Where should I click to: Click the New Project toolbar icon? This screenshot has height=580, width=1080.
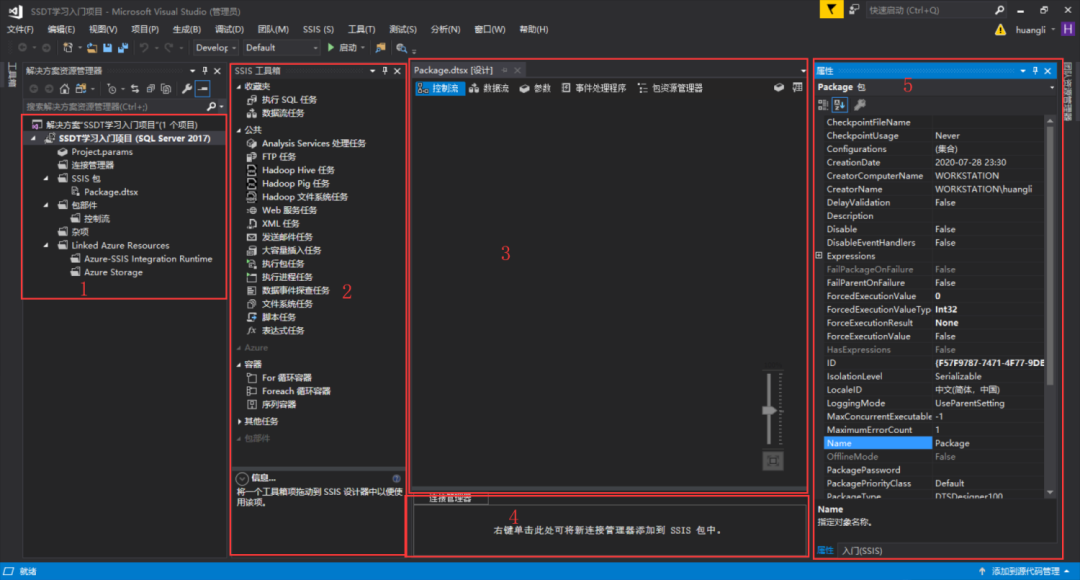68,48
